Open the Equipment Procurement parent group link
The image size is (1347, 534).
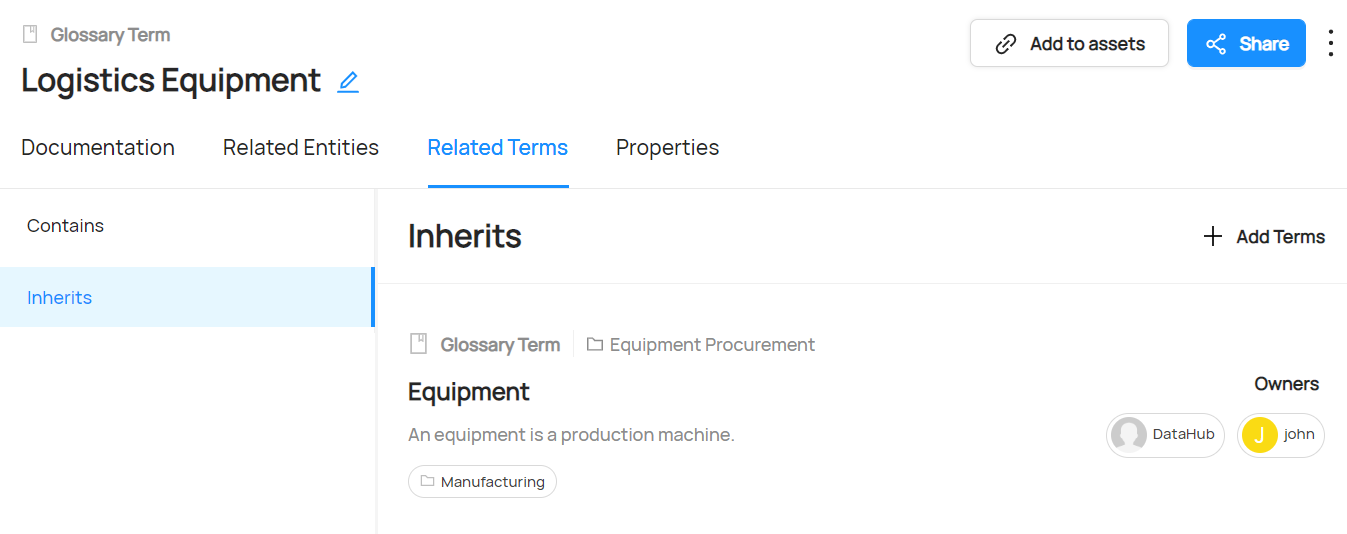(712, 345)
